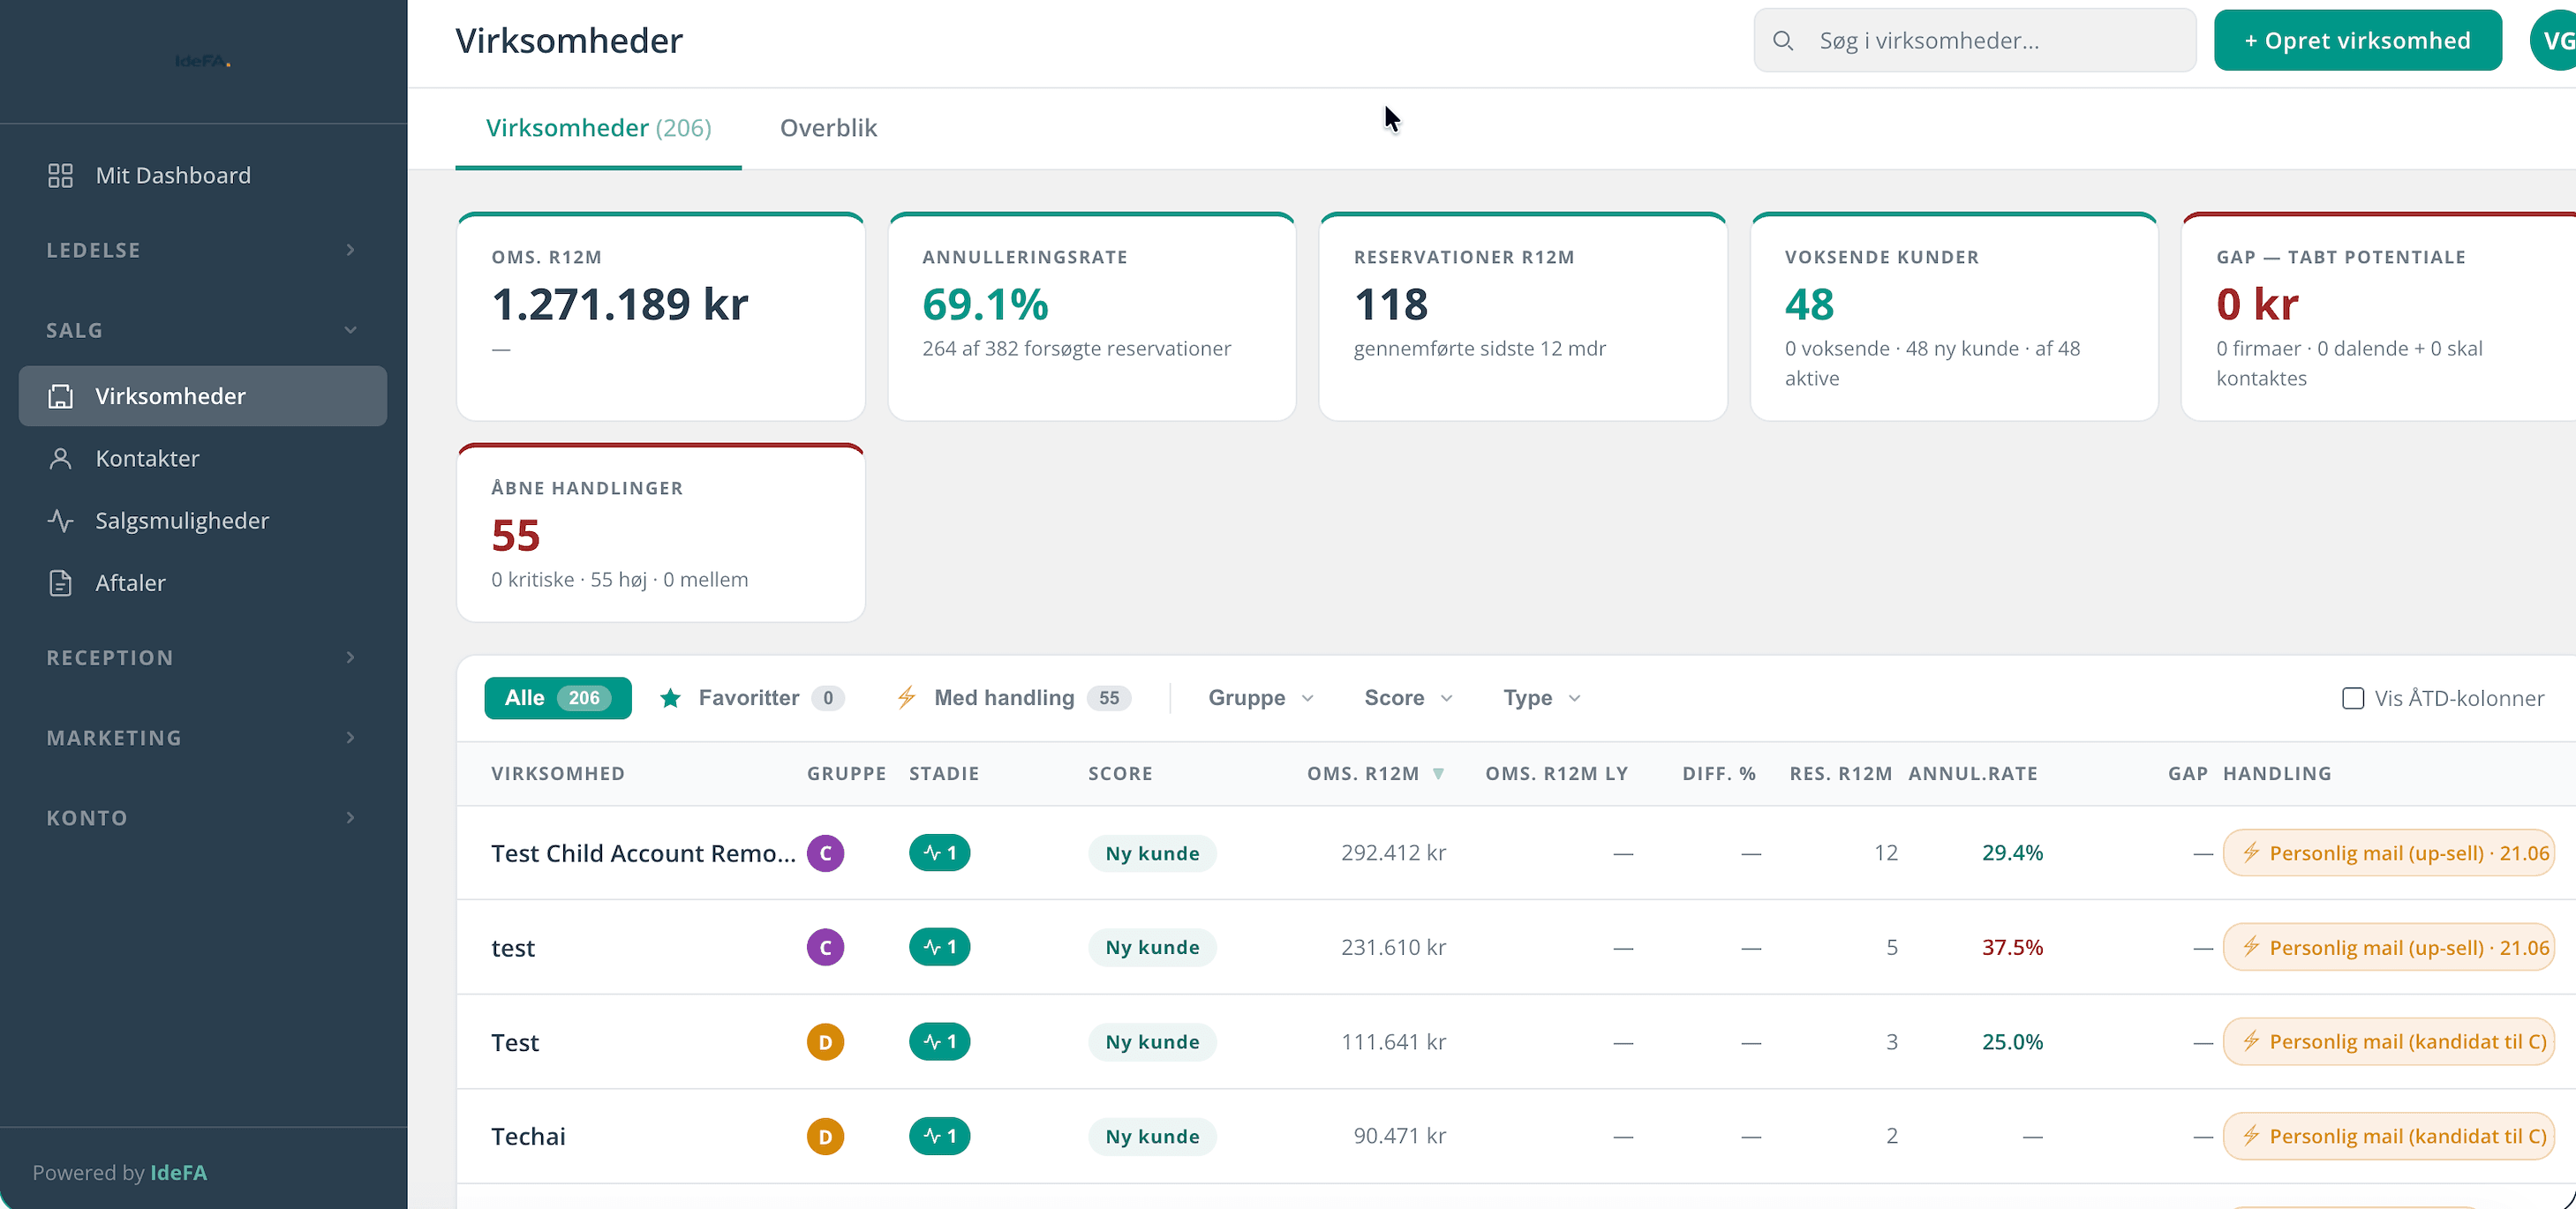
Task: Click the Kontakter person icon
Action: pyautogui.click(x=60, y=458)
